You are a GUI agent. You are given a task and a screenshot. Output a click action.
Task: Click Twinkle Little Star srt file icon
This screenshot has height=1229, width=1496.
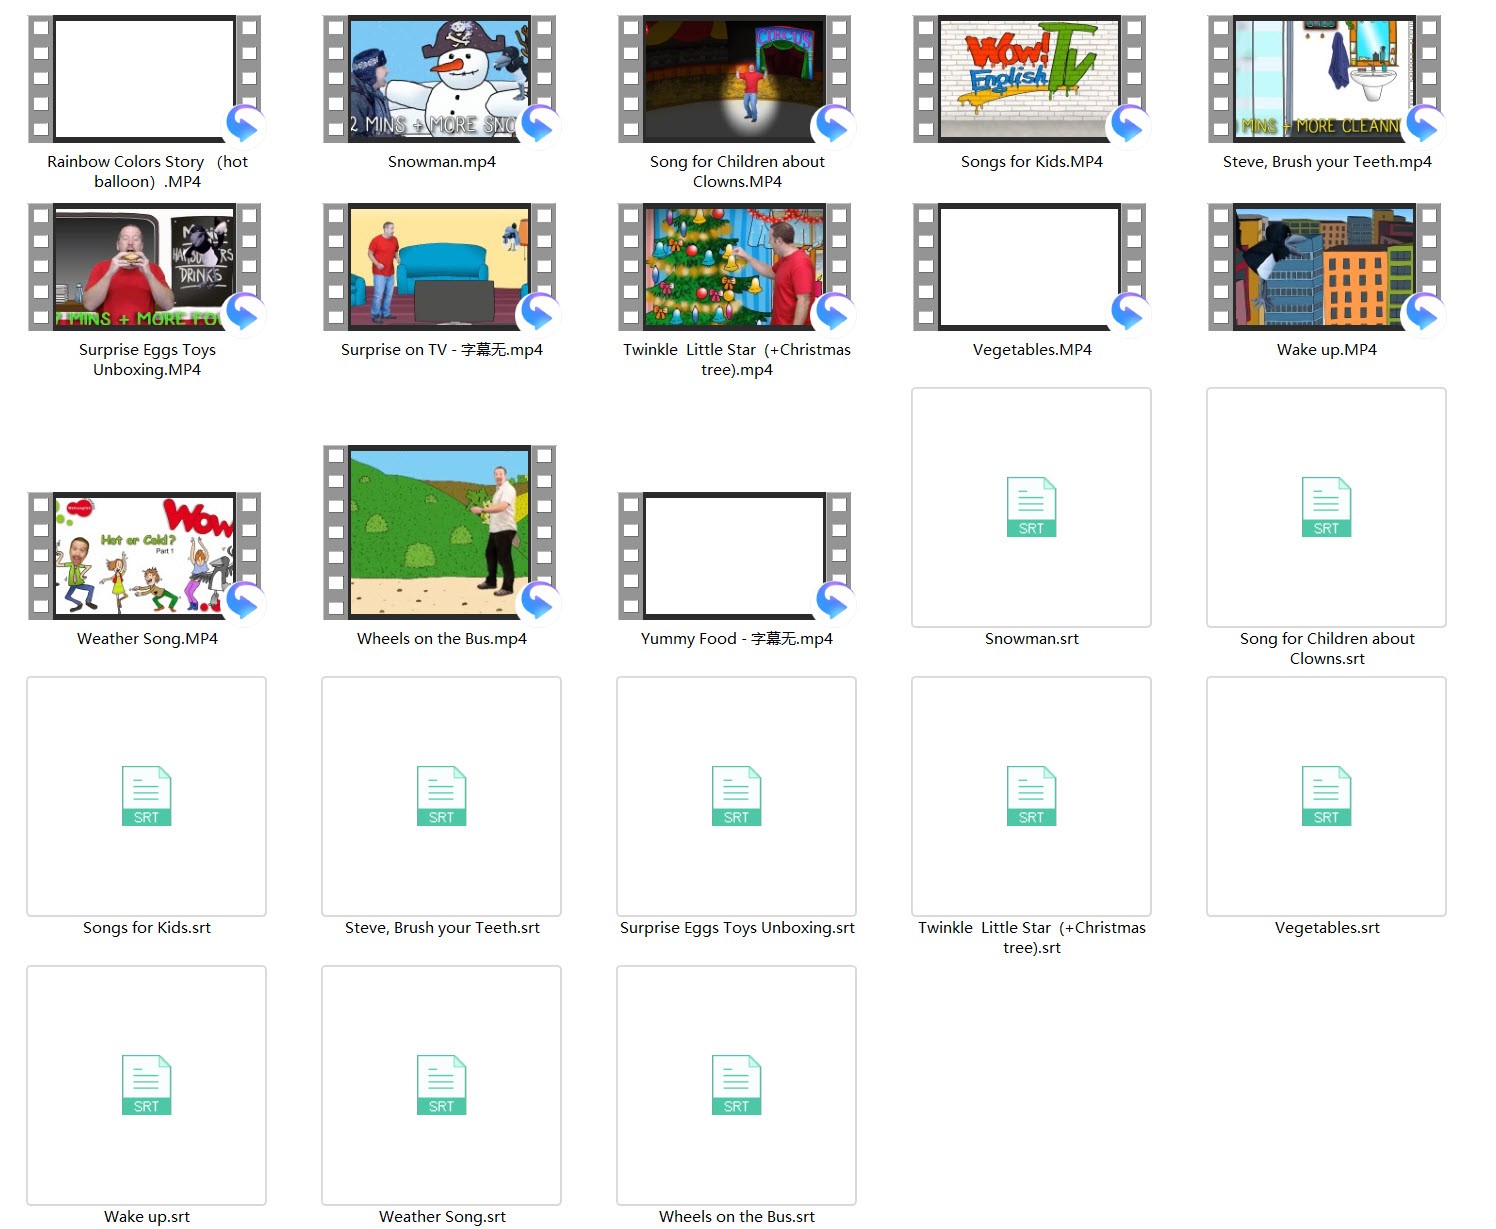(x=1031, y=796)
